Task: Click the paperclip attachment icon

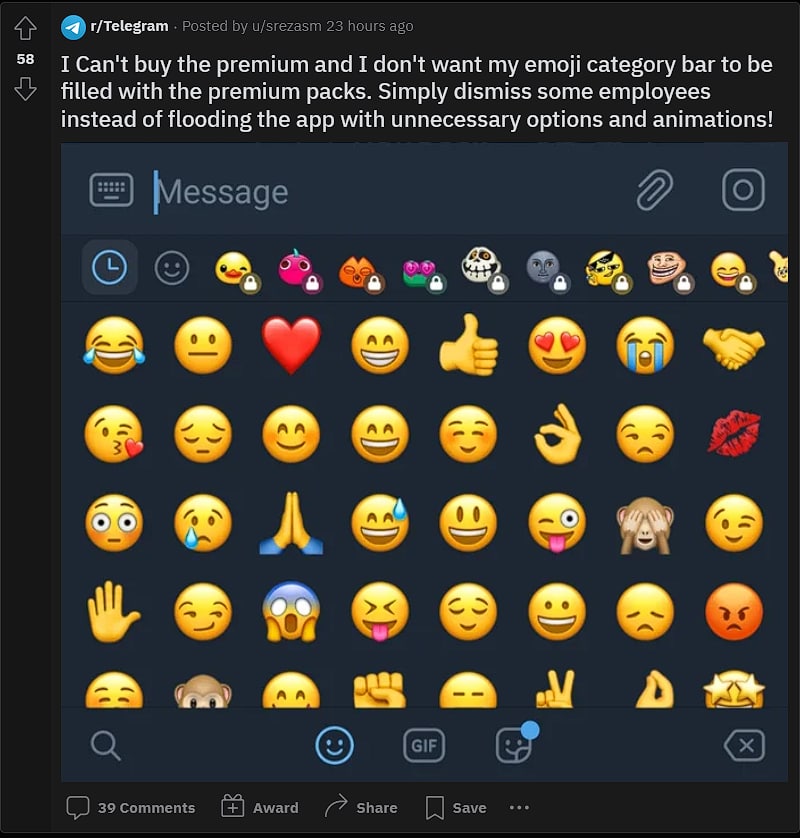Action: pos(655,190)
